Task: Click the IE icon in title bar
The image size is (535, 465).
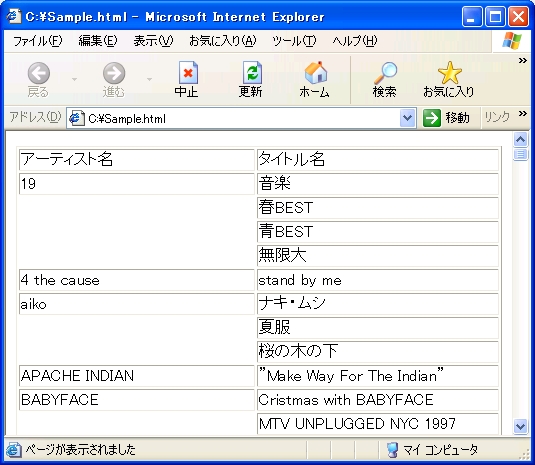Action: coord(14,16)
